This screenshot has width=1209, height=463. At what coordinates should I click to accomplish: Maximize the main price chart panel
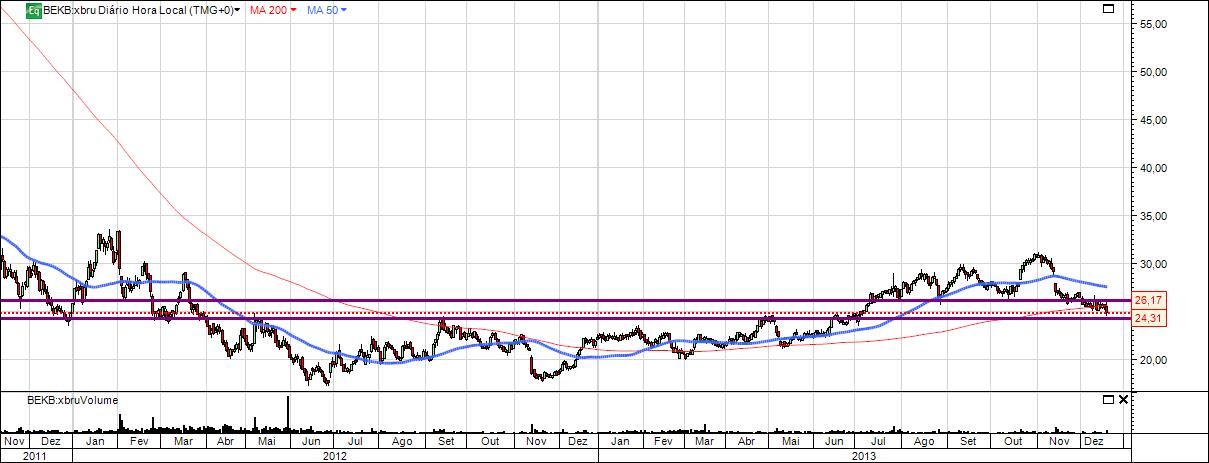point(1107,9)
